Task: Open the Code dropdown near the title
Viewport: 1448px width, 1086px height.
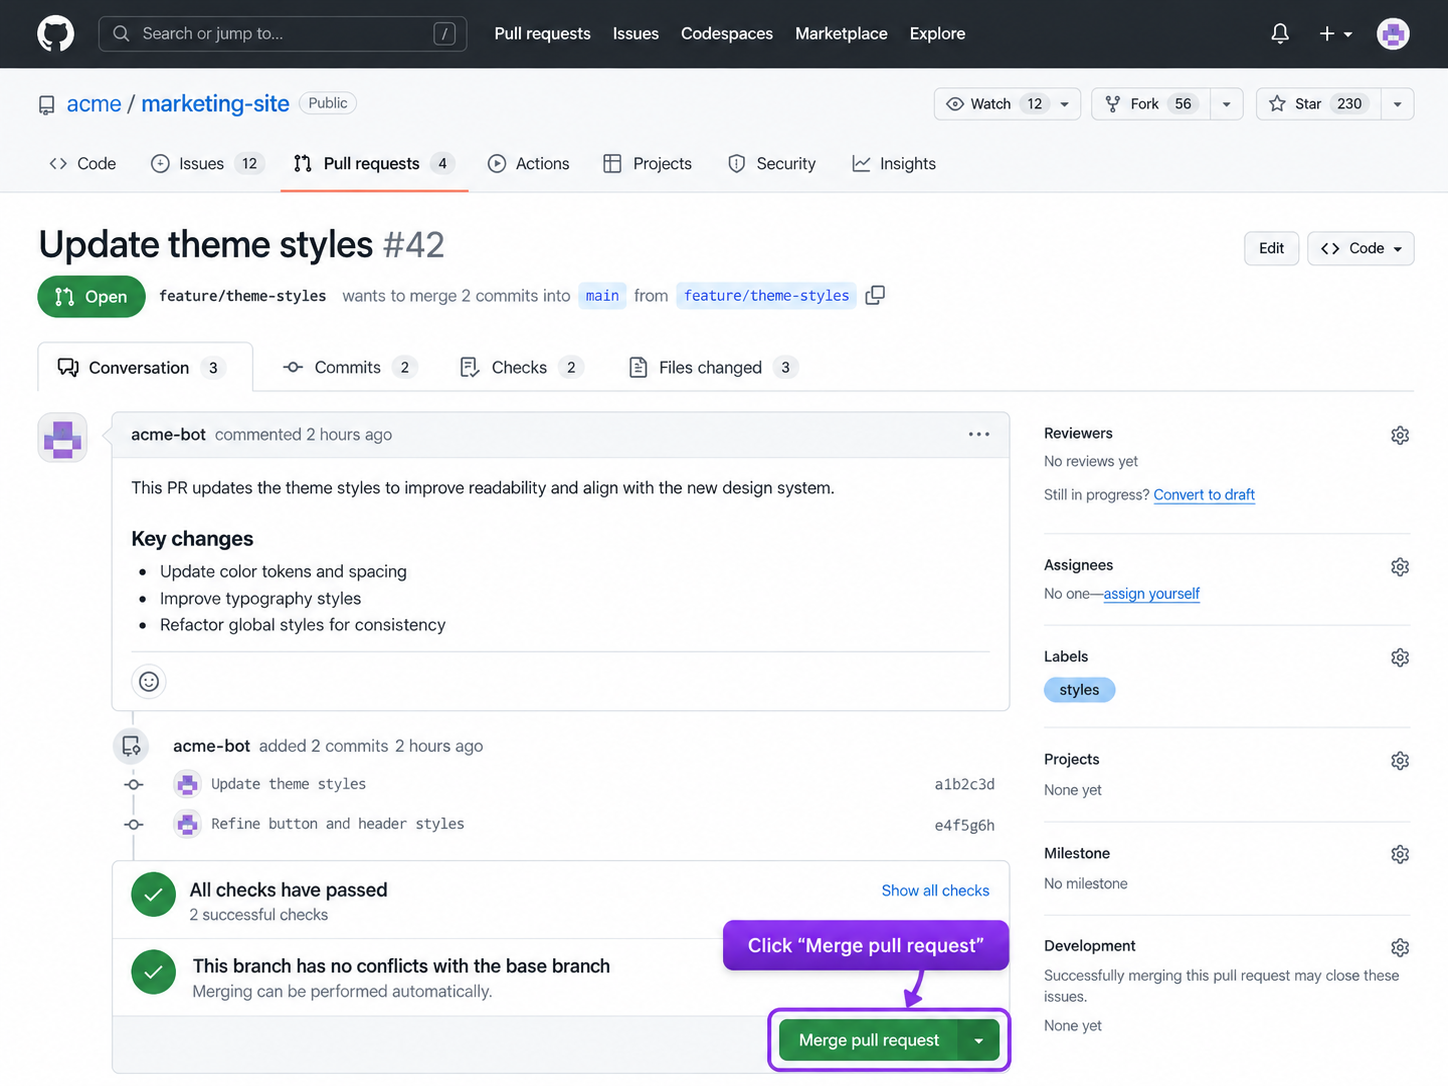Action: [x=1360, y=248]
